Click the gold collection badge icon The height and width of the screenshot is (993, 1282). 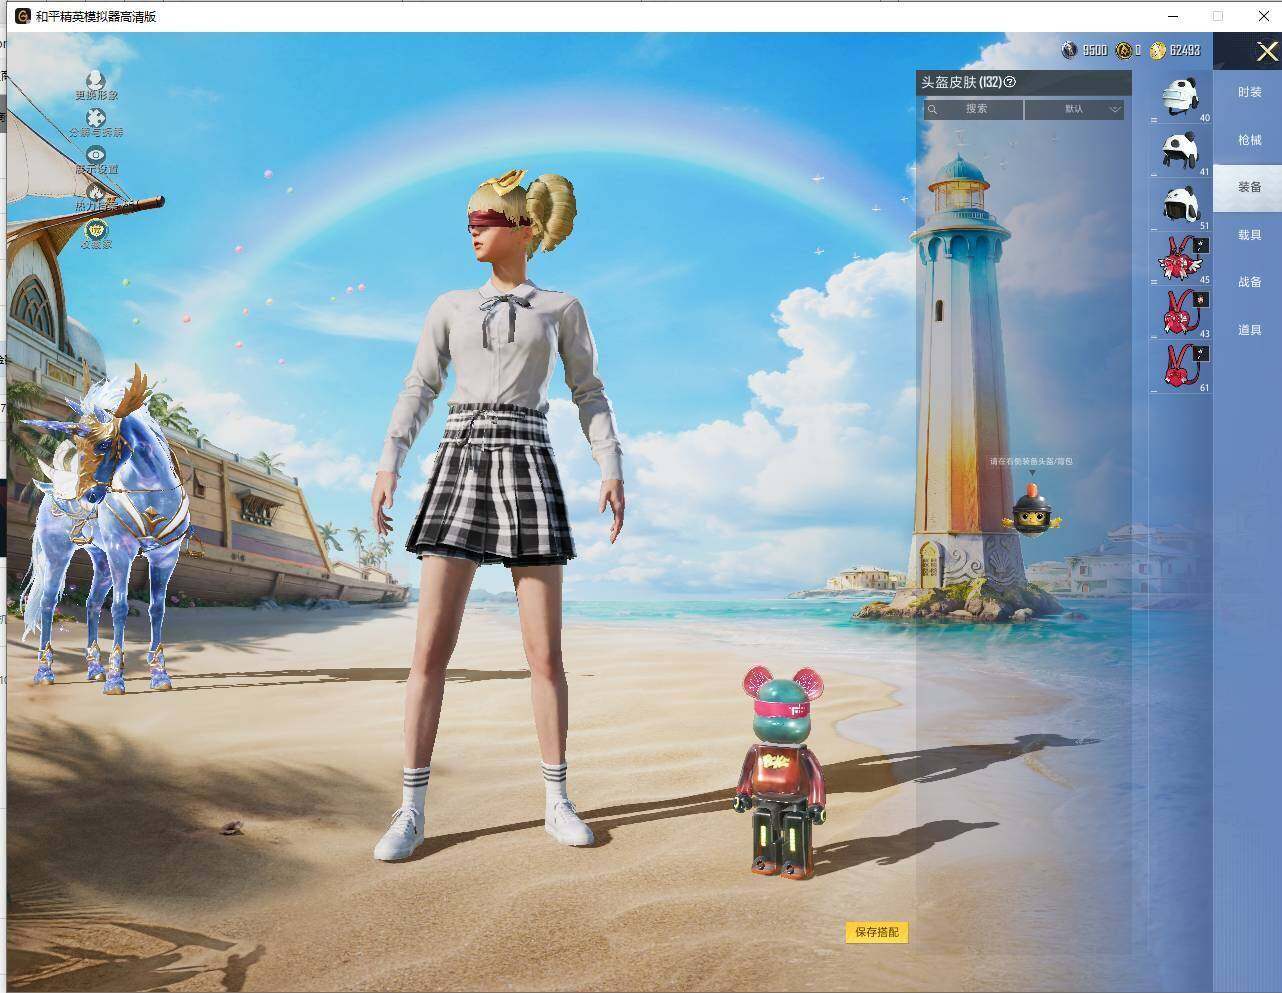96,229
